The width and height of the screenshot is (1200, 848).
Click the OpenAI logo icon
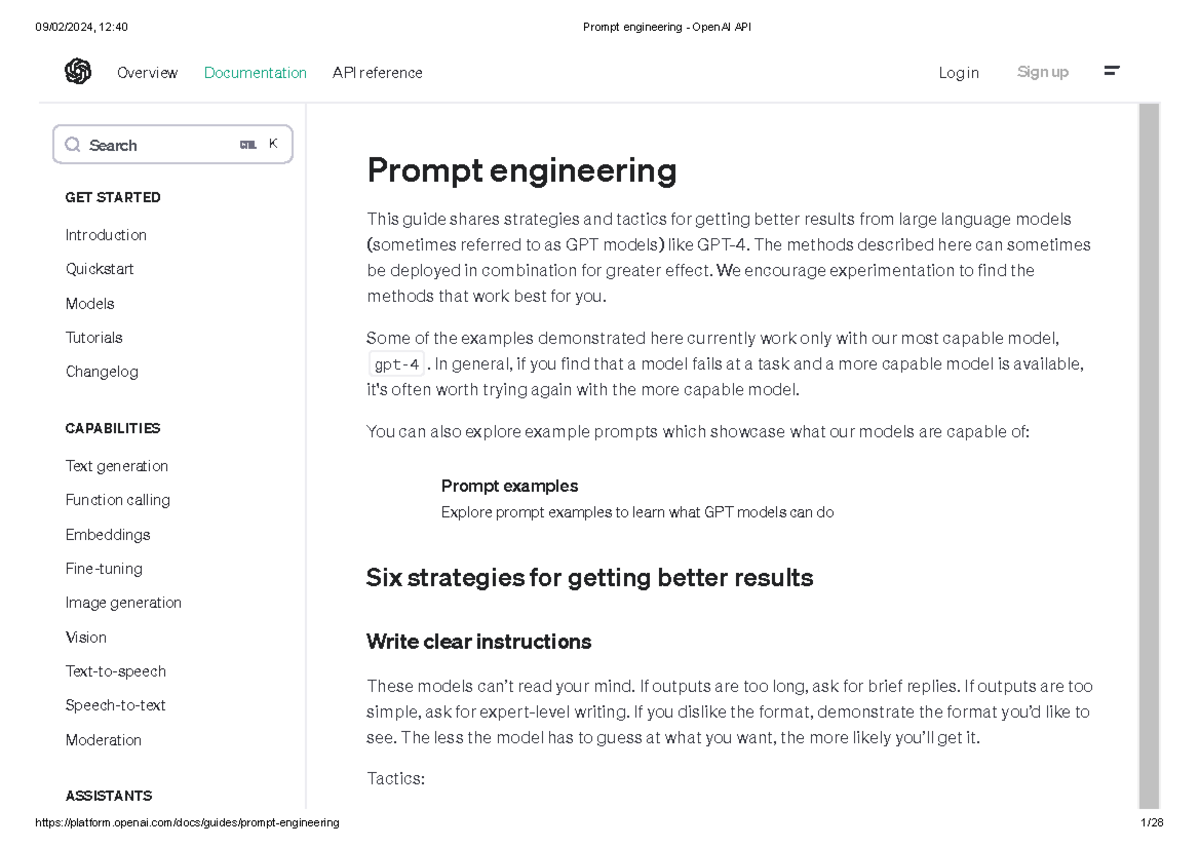[78, 72]
